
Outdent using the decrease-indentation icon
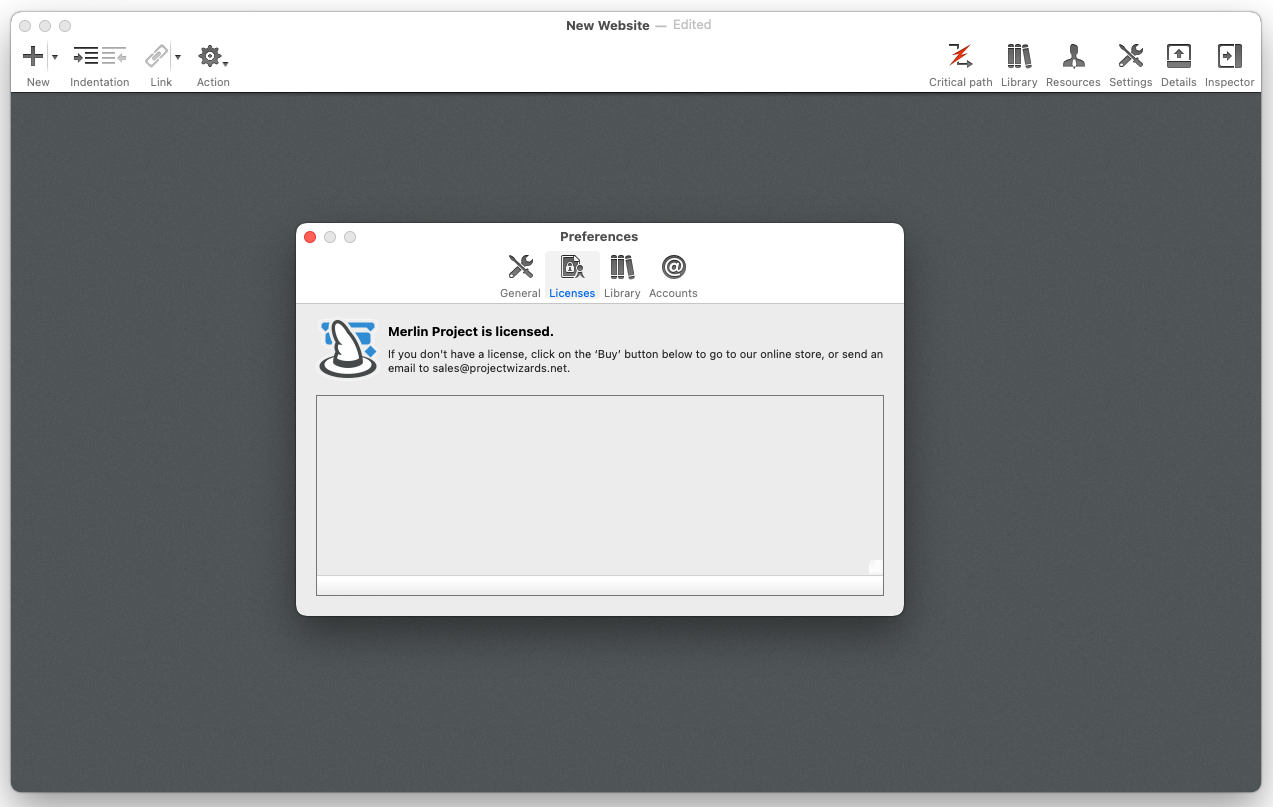click(114, 57)
